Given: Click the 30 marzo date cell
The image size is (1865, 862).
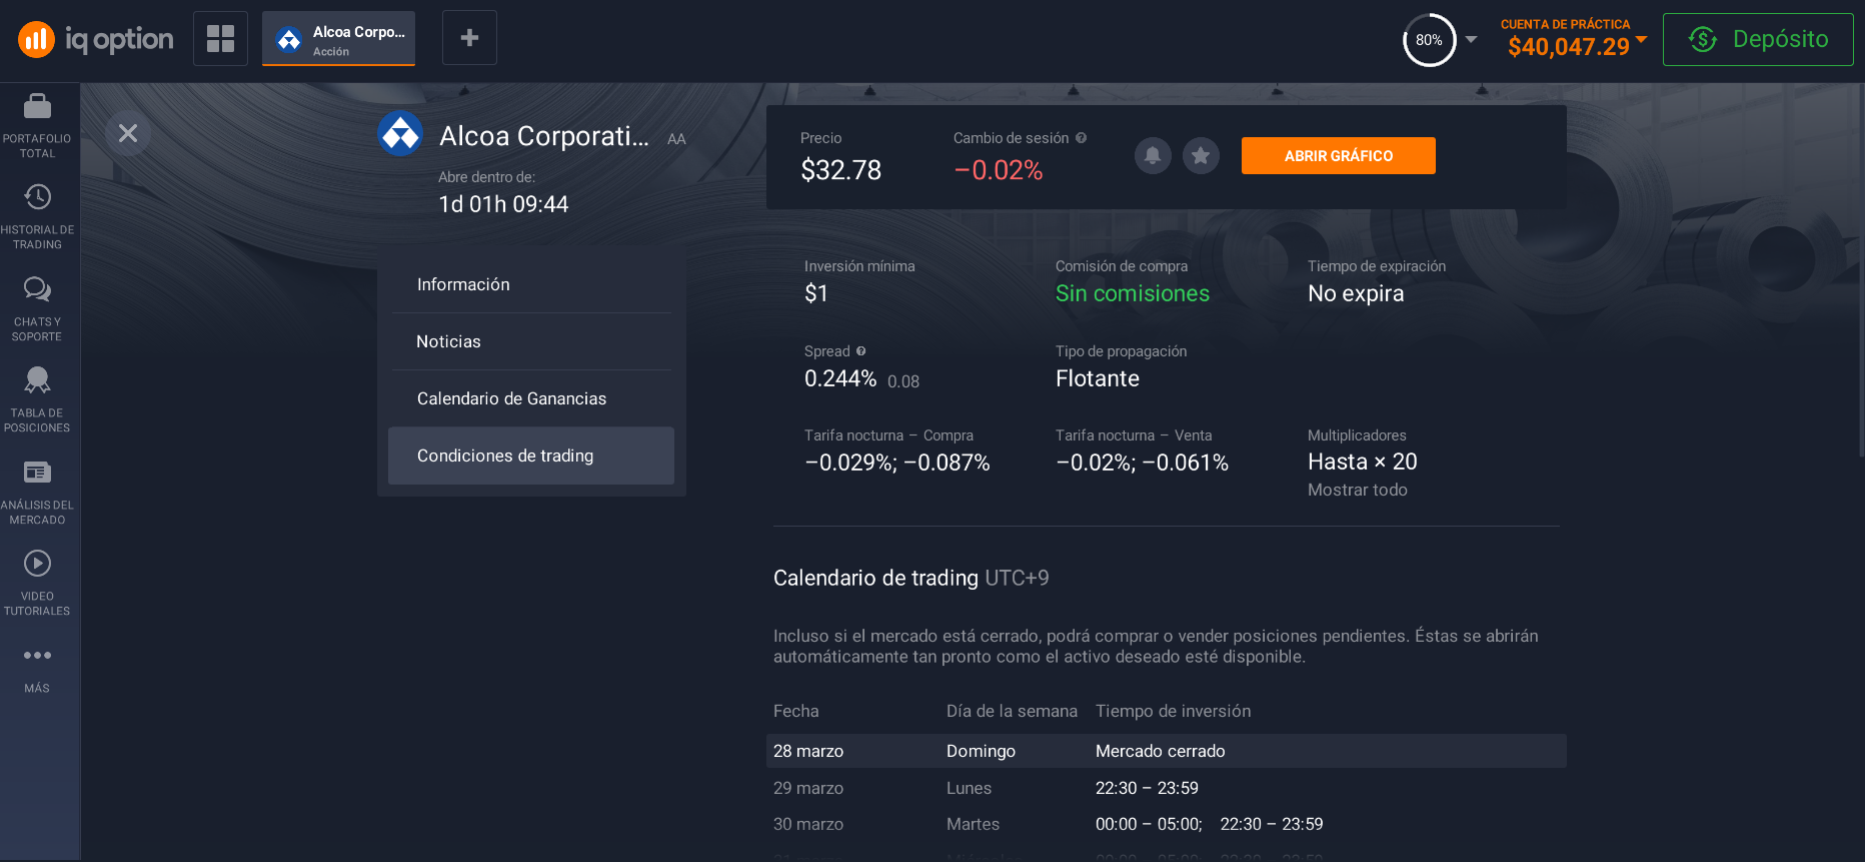Looking at the screenshot, I should [808, 824].
